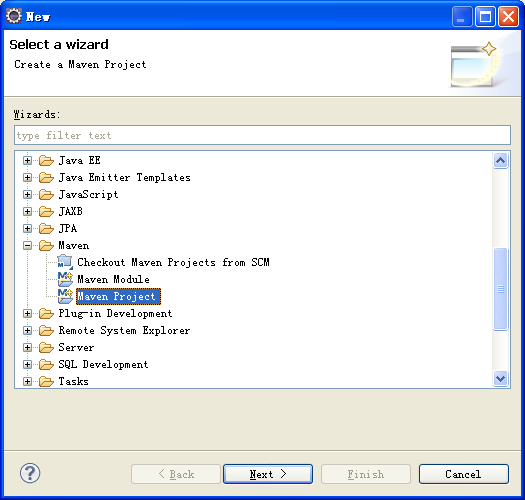Expand the Java Emitter Templates category
525x500 pixels.
[27, 177]
